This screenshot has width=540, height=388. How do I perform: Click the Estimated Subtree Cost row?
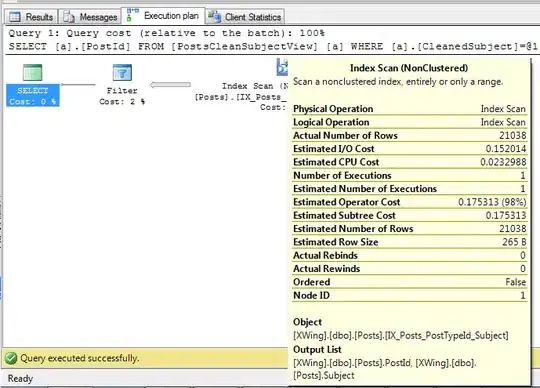(x=409, y=216)
